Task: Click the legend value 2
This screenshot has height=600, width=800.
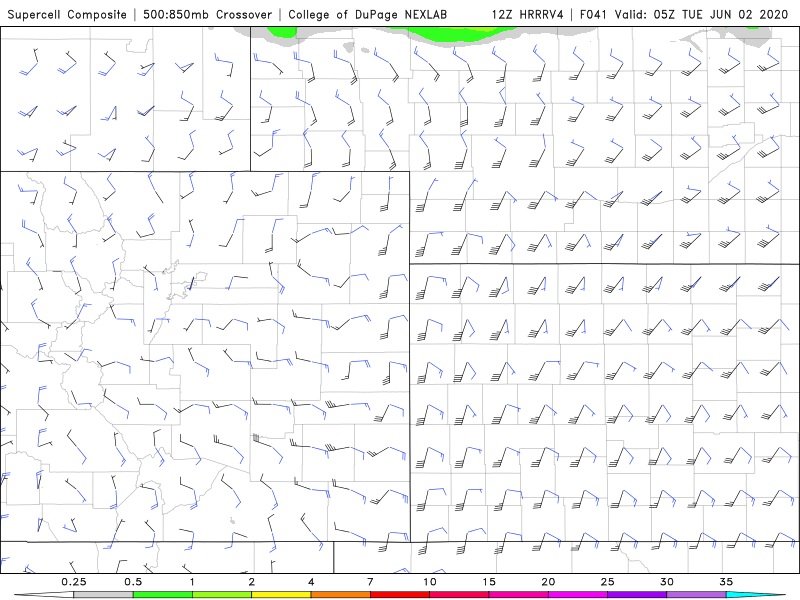Action: click(252, 582)
